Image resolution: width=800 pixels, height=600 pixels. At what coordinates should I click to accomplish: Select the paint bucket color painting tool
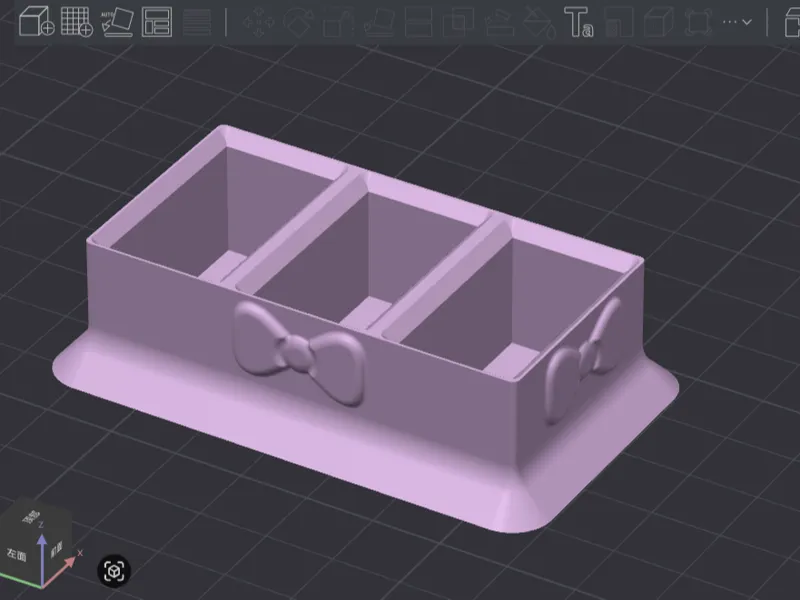539,22
